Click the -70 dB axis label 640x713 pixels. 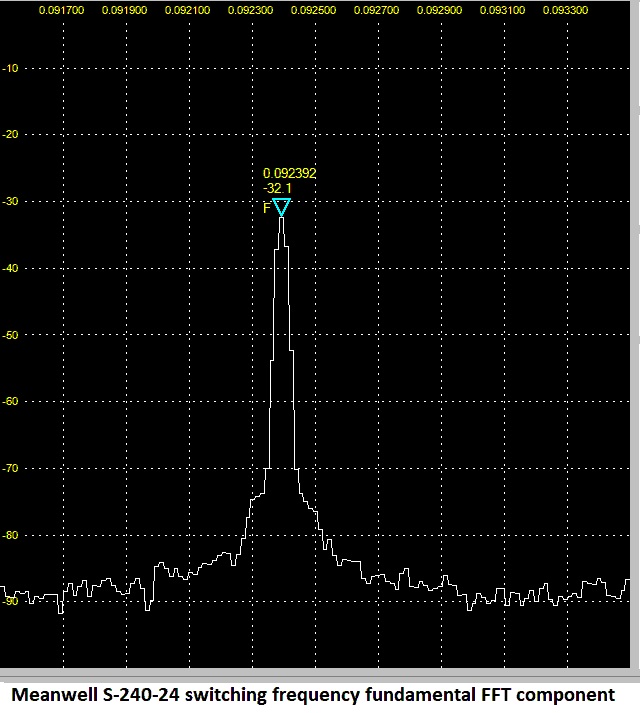click(x=10, y=468)
